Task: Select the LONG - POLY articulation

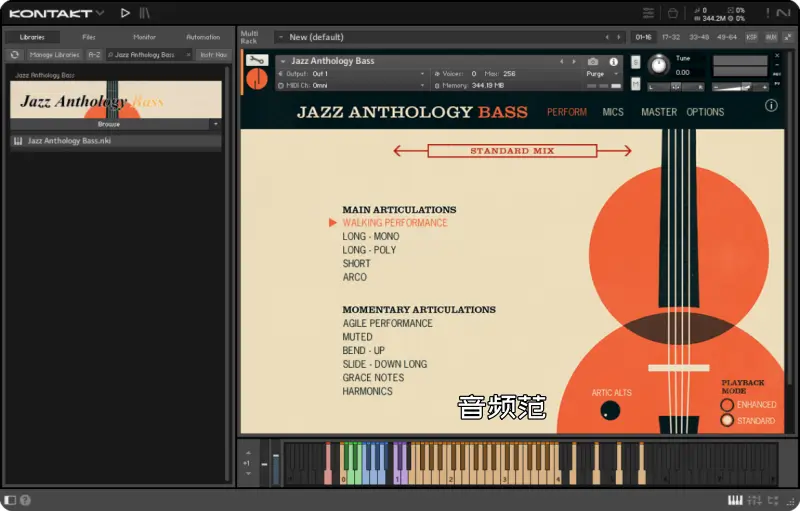Action: point(369,250)
